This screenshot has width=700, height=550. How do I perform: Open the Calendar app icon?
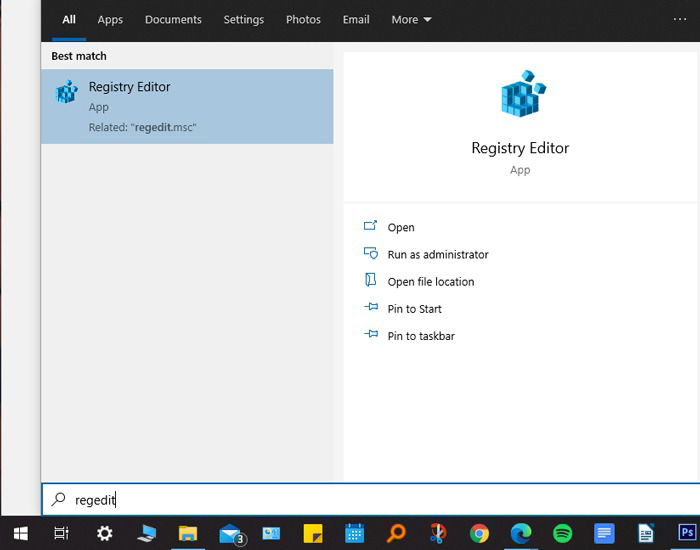(354, 533)
